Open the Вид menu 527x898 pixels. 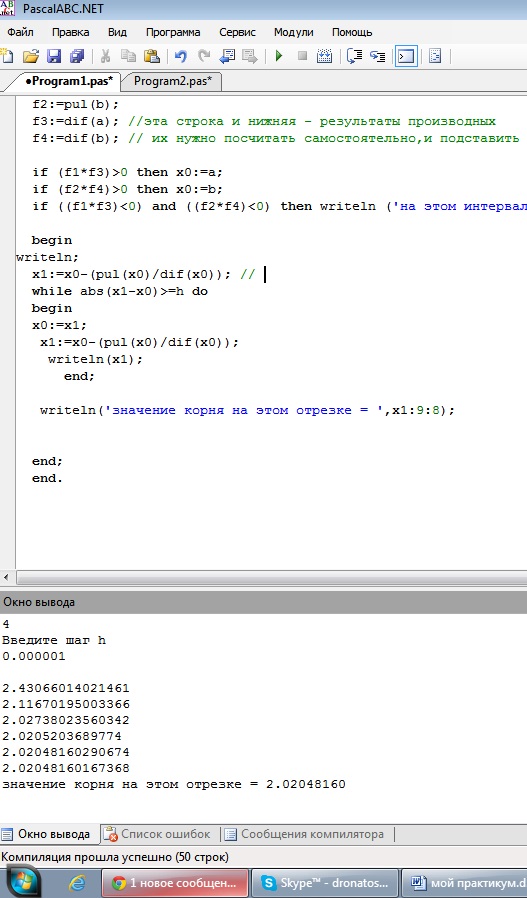point(117,32)
